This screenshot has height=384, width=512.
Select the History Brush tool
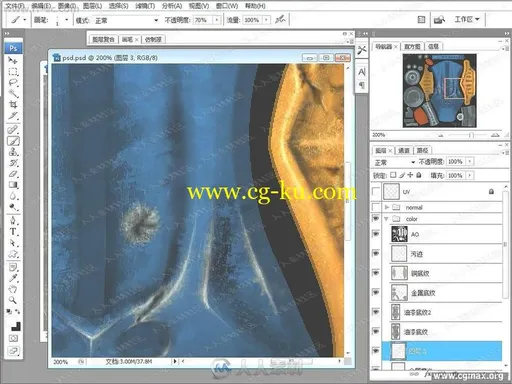[x=13, y=163]
